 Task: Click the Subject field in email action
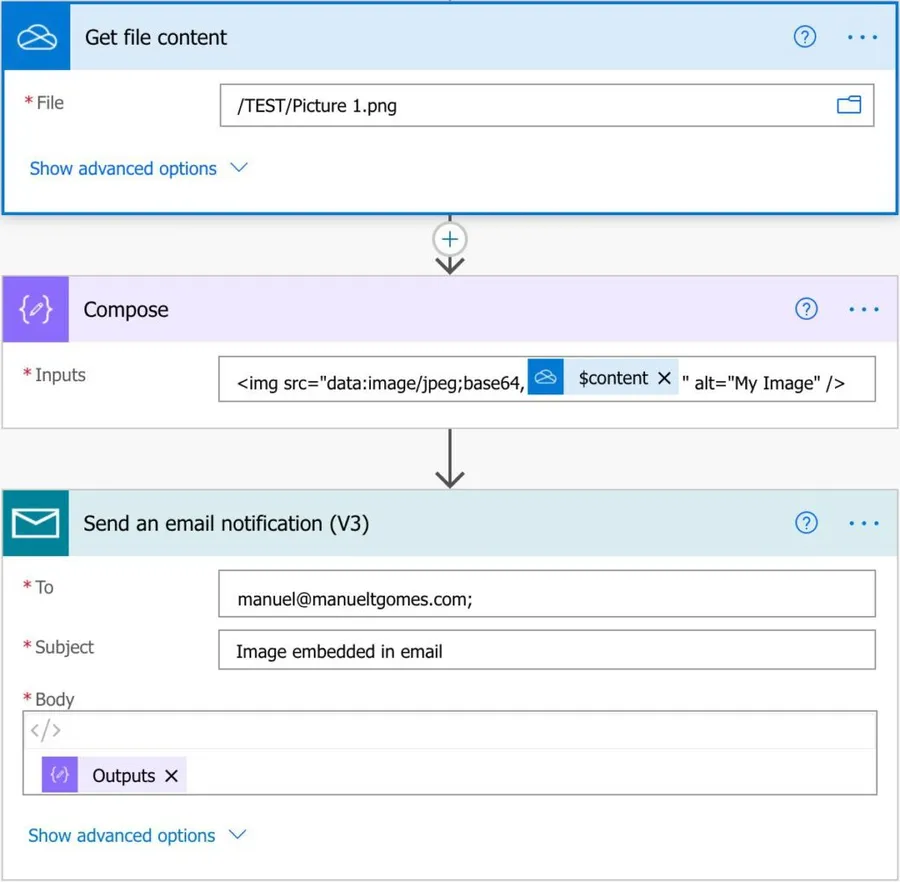546,651
